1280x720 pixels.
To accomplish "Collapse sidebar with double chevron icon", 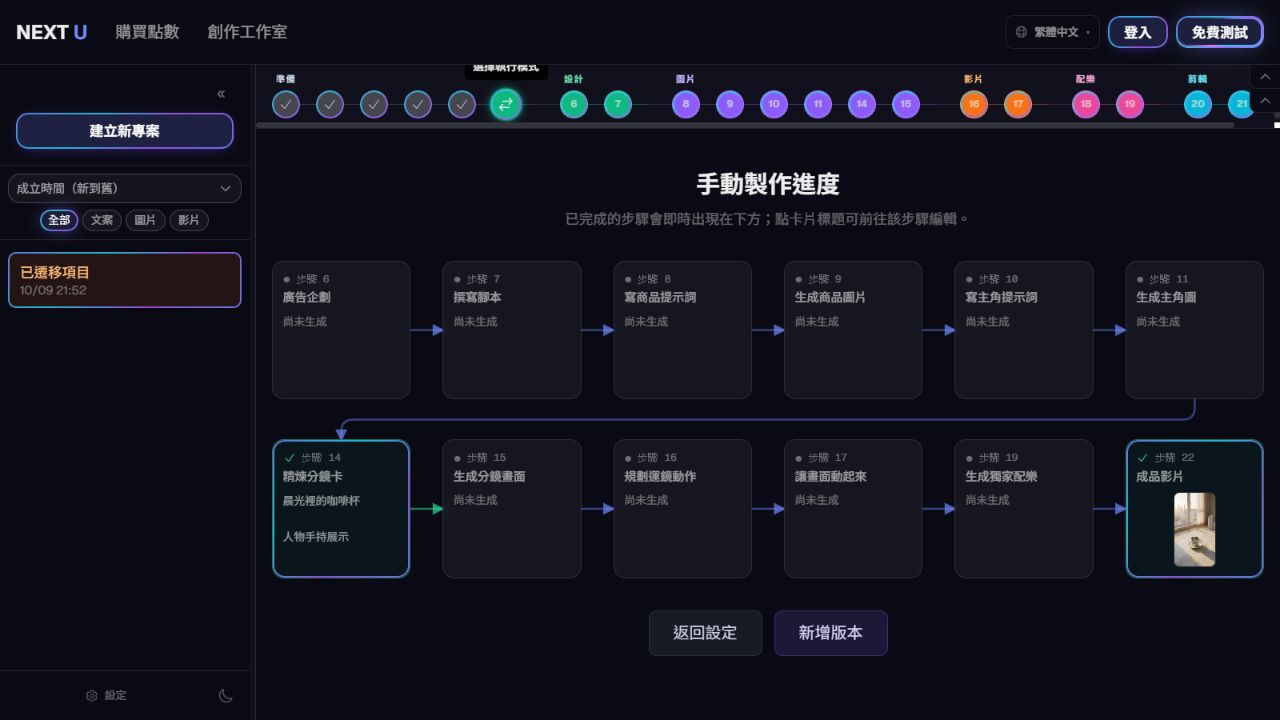I will click(221, 94).
